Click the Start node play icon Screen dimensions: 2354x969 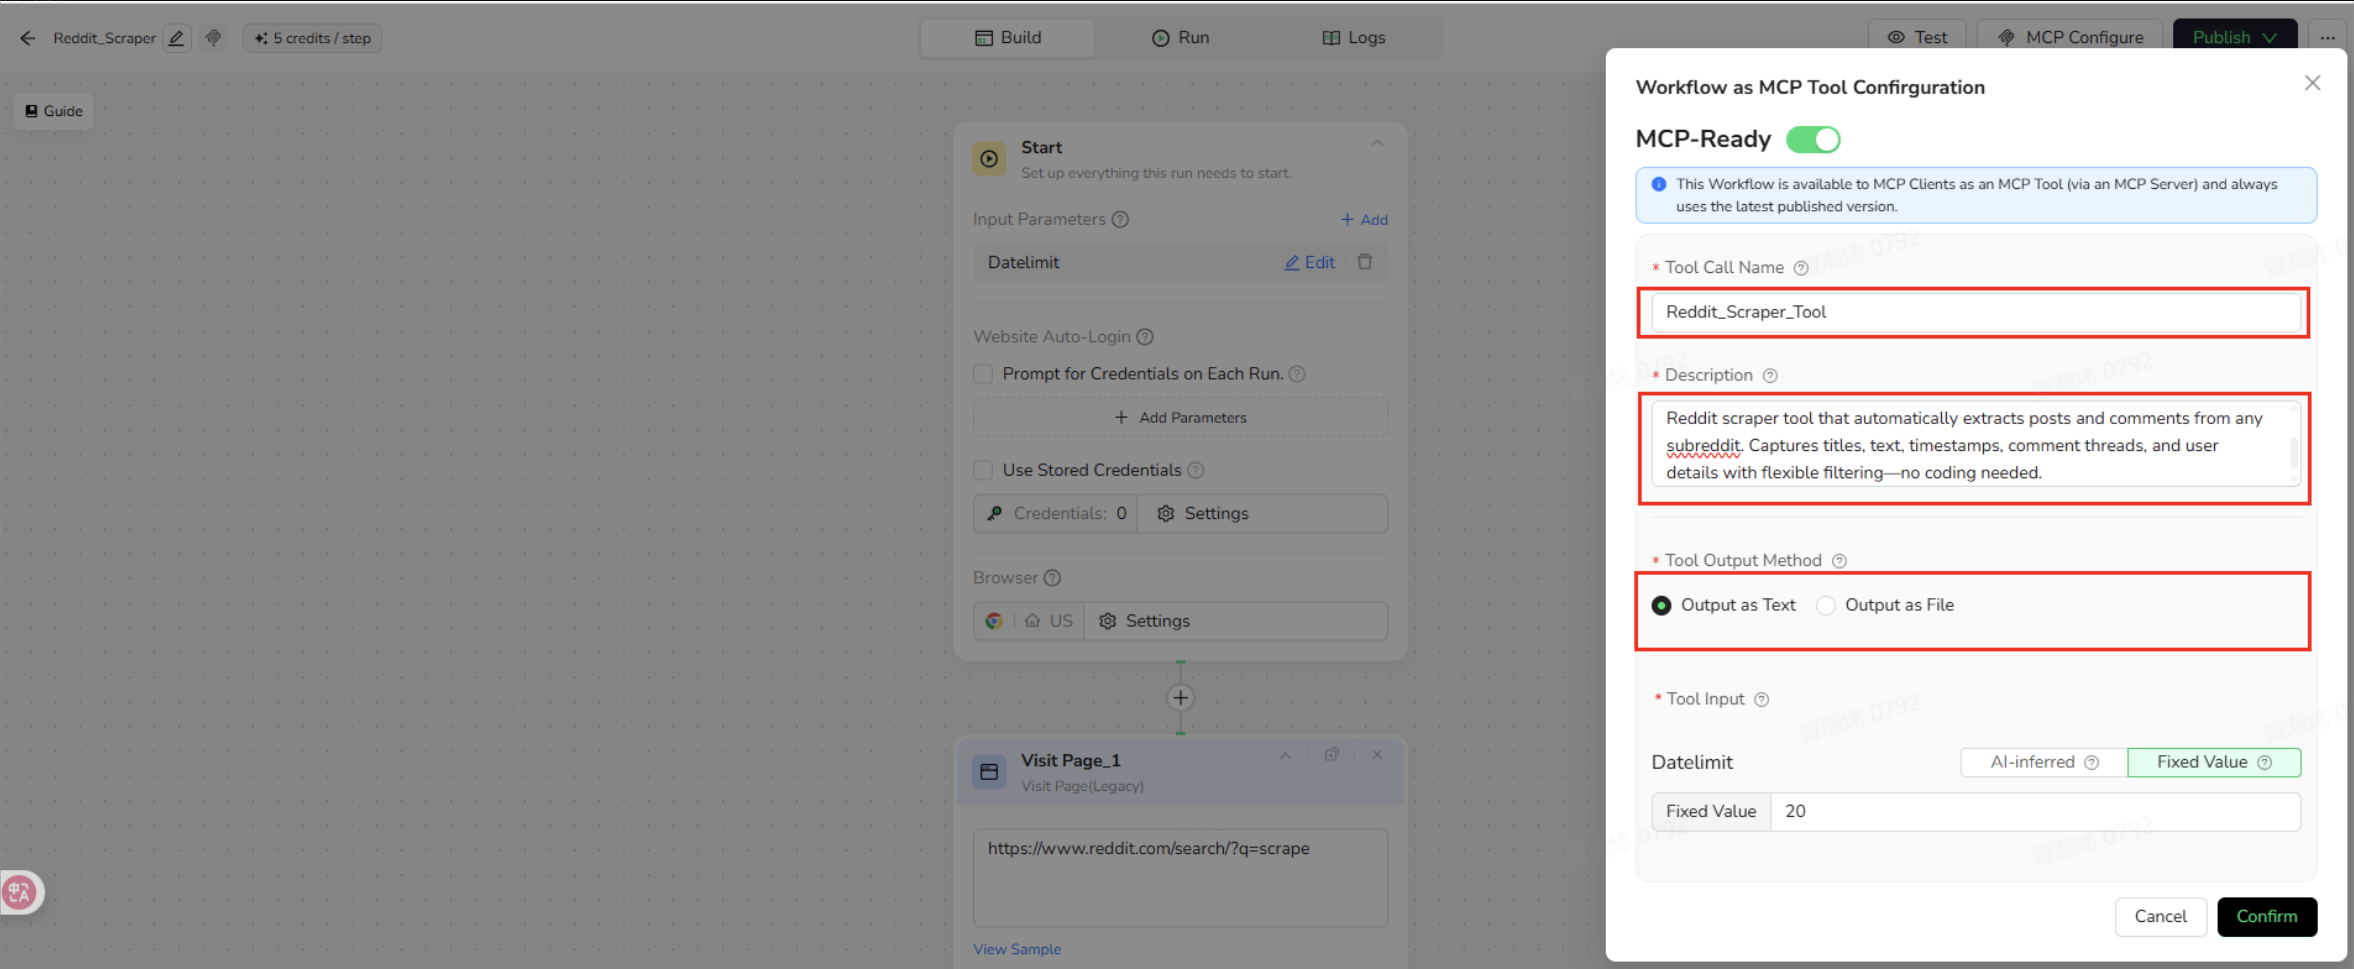pyautogui.click(x=989, y=158)
